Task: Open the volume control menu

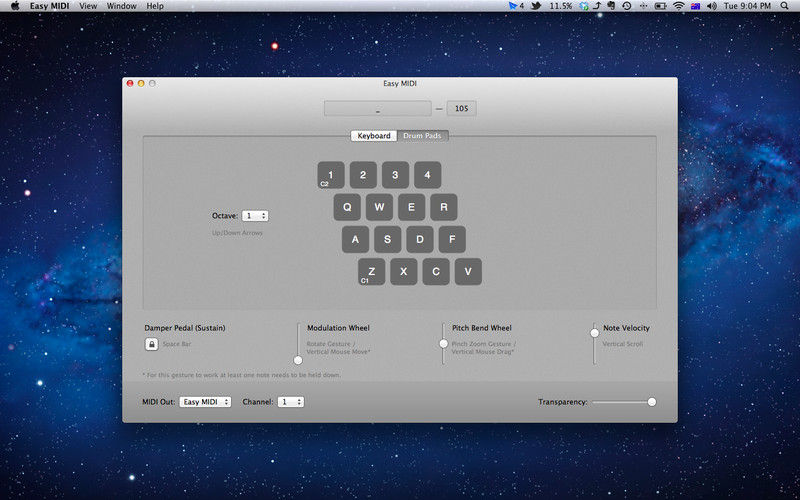Action: (712, 6)
